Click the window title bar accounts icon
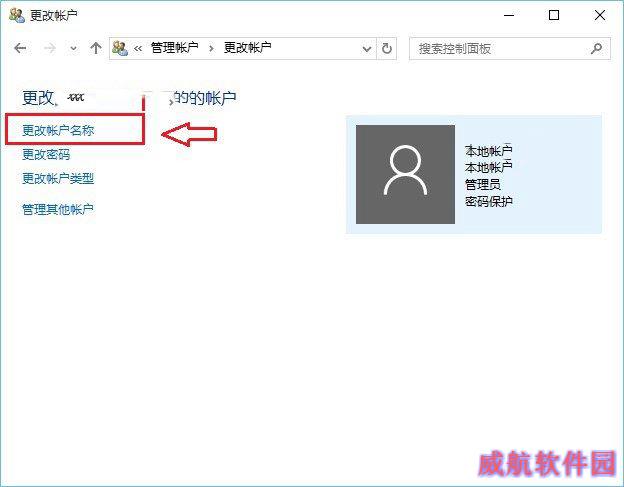Screen dimensions: 624x487 click(x=17, y=16)
